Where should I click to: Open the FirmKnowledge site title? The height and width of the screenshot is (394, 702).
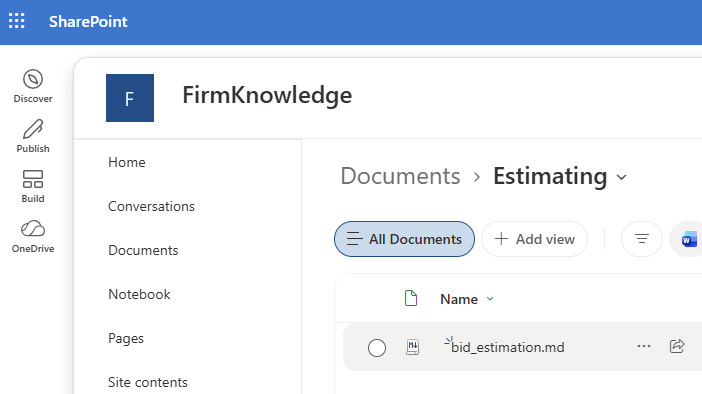(x=267, y=95)
